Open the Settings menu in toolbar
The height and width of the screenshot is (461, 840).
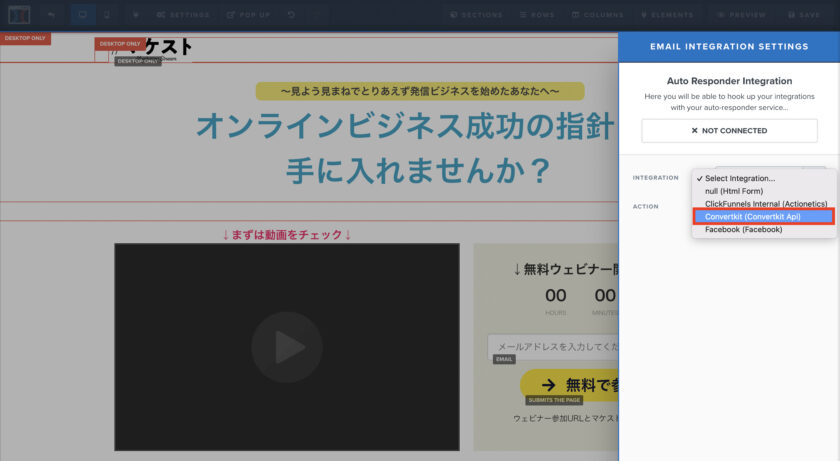click(x=183, y=15)
